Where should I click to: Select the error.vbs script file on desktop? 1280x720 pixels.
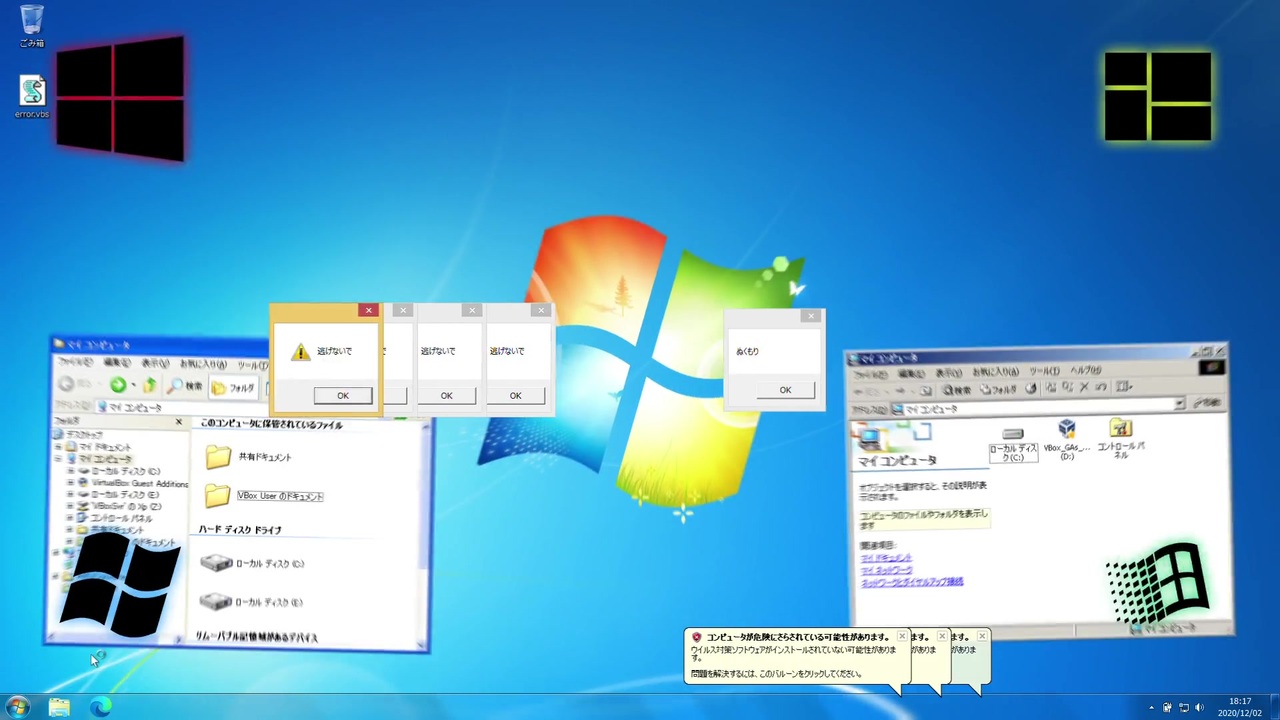32,97
